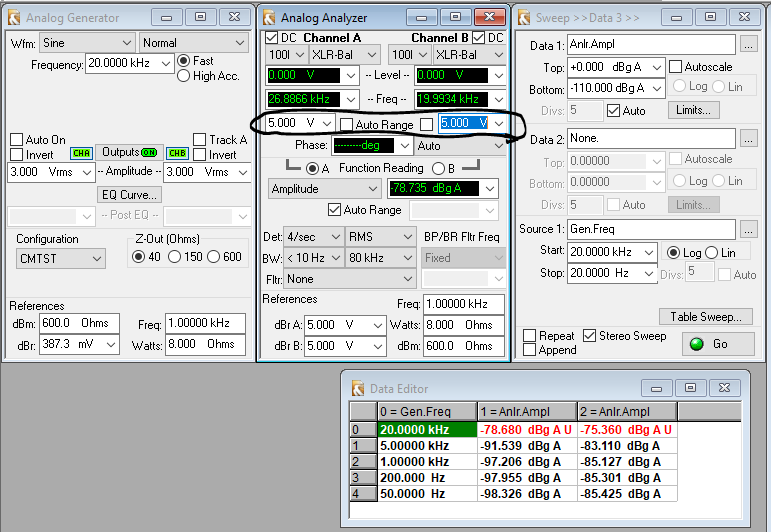Open the Table Sweep dialog

[706, 317]
